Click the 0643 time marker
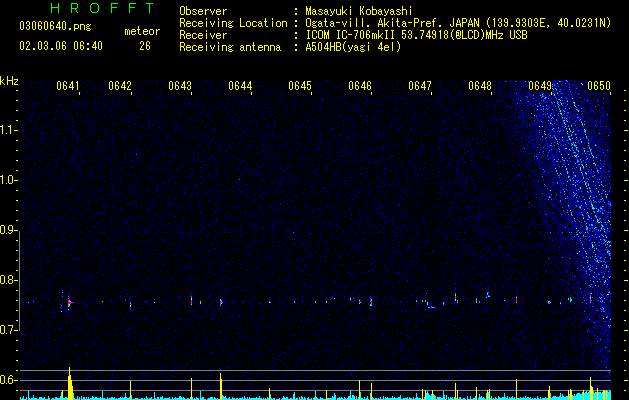The height and width of the screenshot is (400, 629). pyautogui.click(x=180, y=86)
